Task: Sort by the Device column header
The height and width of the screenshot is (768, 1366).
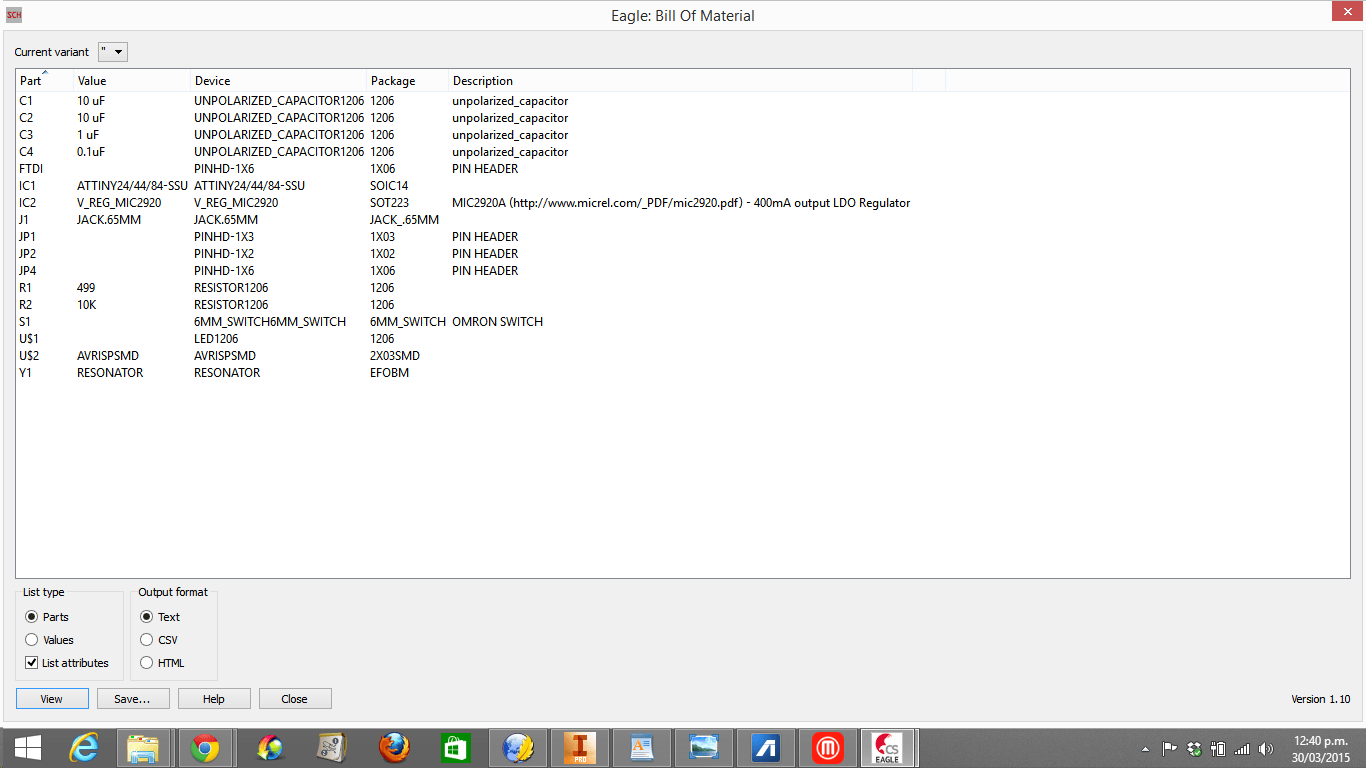Action: (278, 81)
